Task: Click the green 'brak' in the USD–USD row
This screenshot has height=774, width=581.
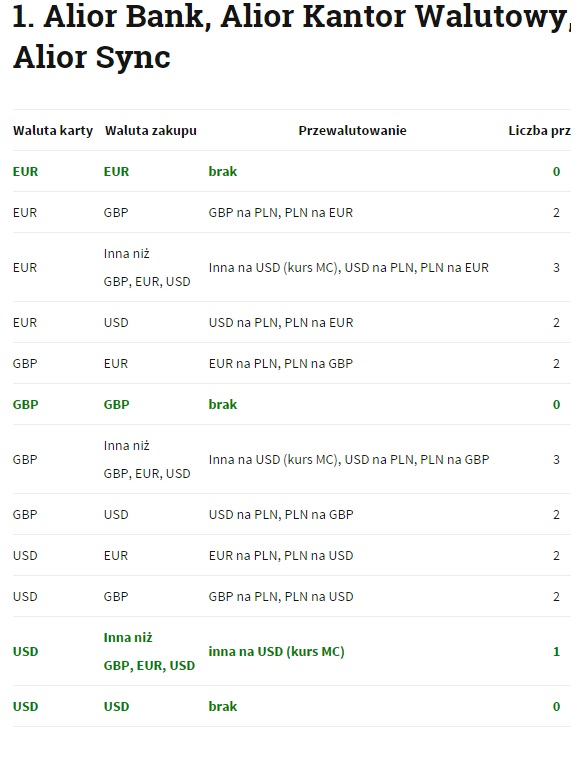Action: tap(223, 706)
